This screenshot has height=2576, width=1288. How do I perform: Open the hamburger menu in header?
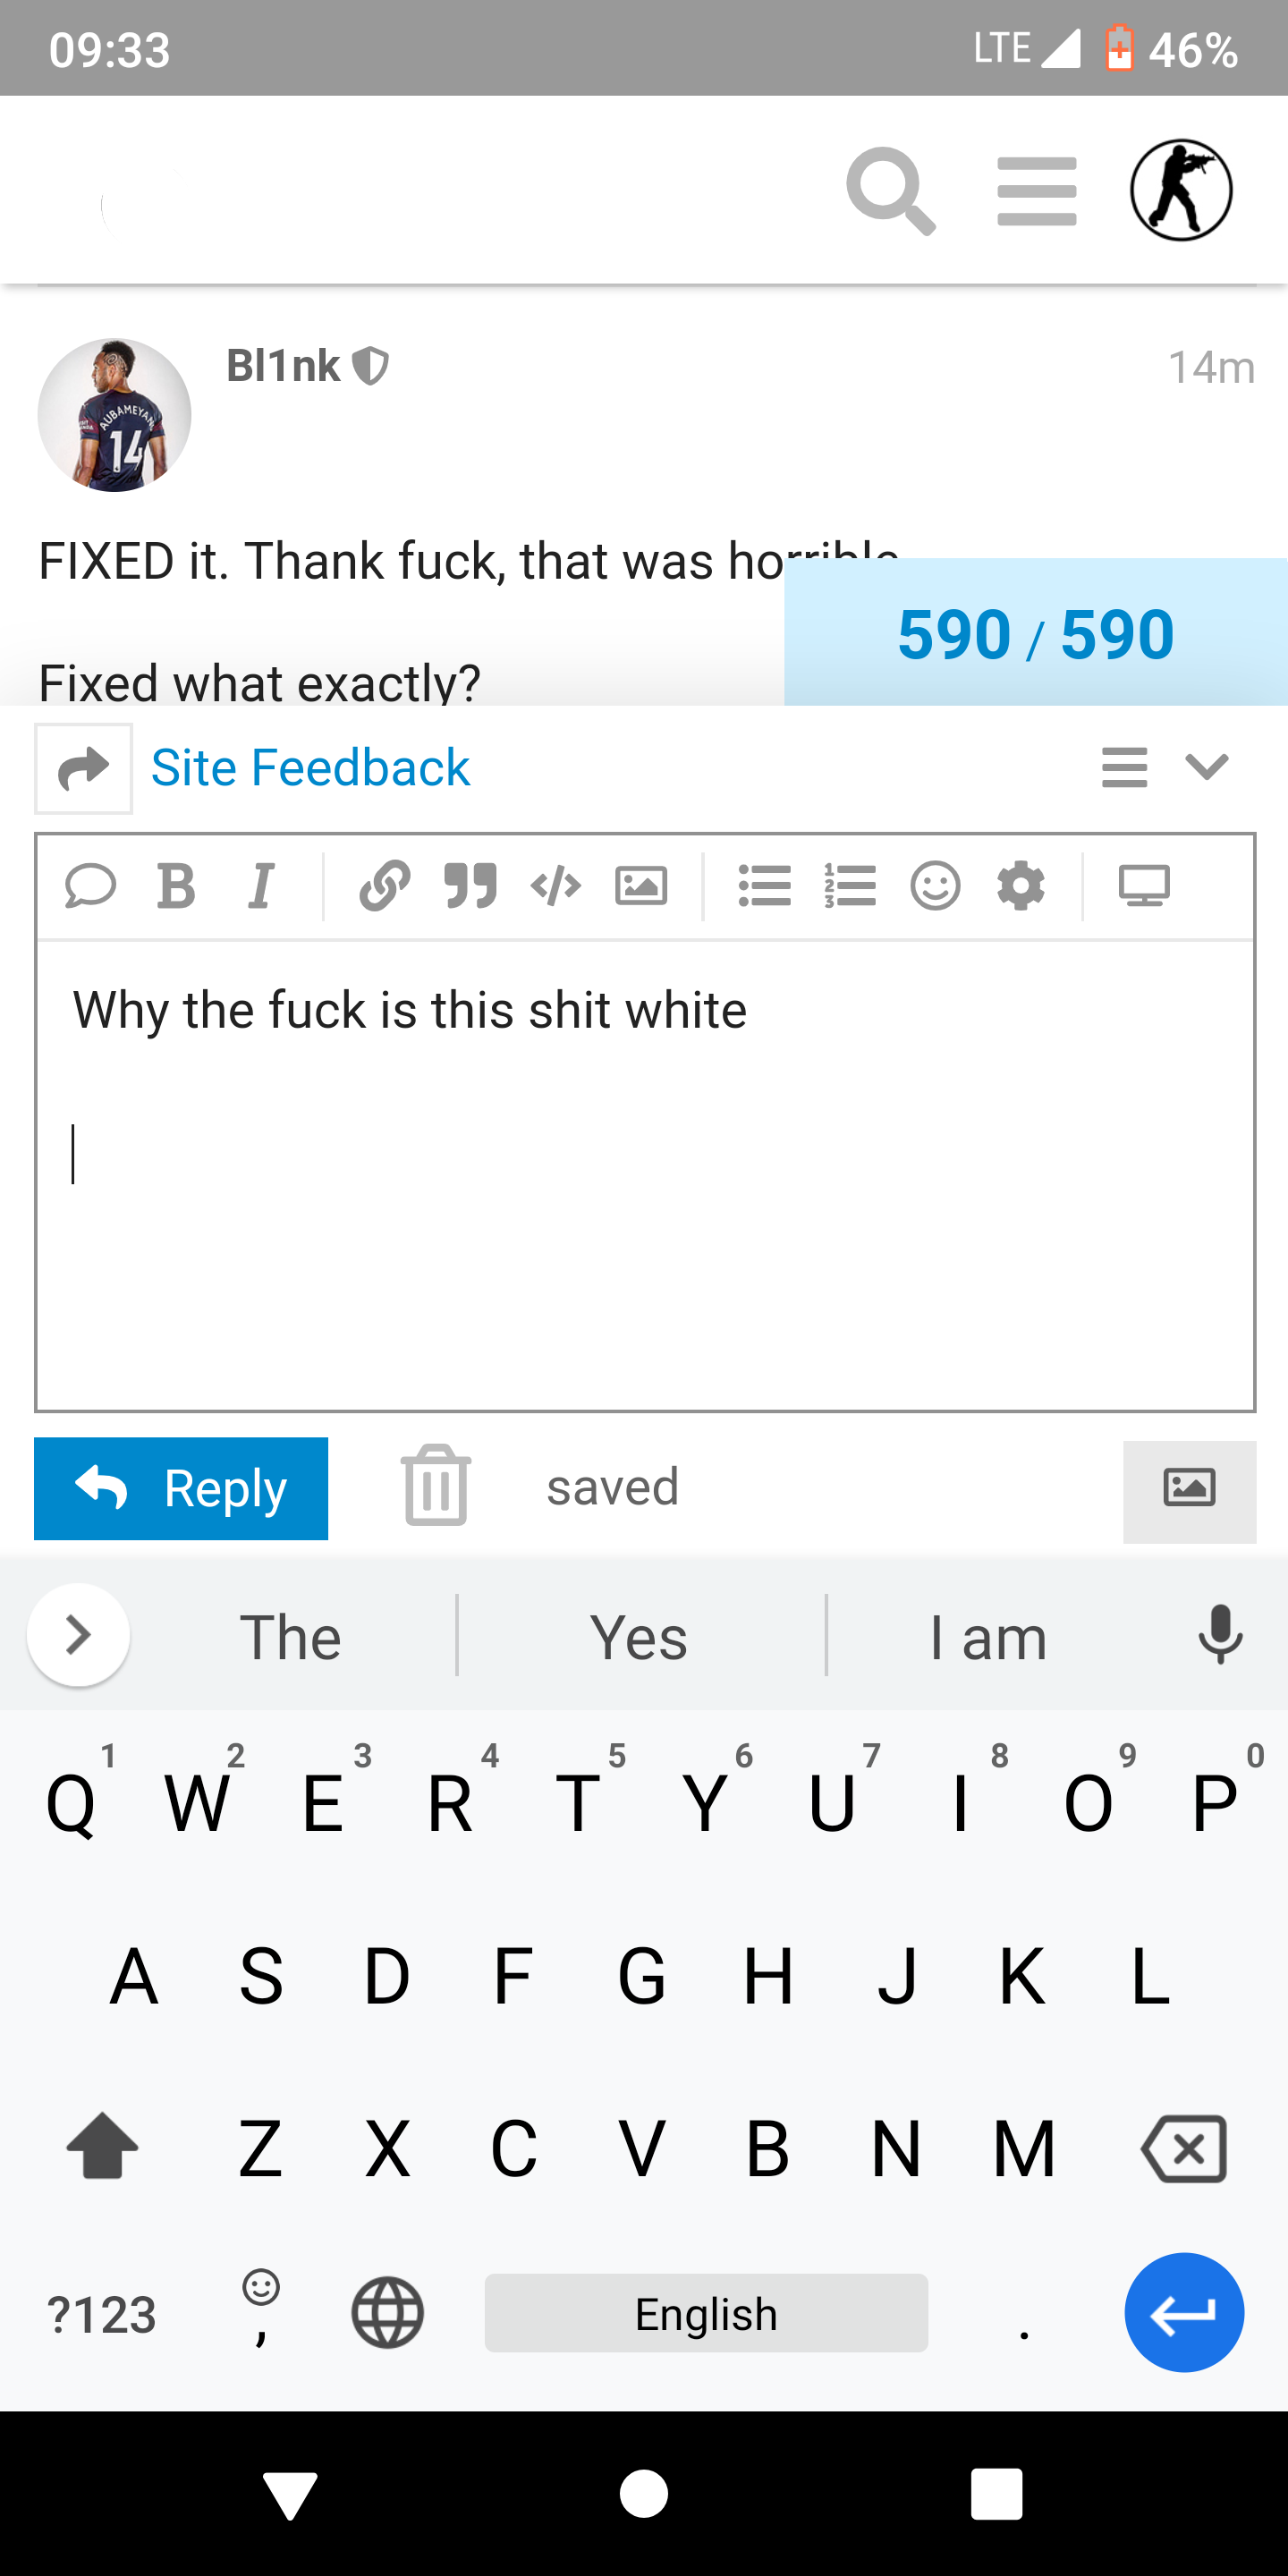1037,191
